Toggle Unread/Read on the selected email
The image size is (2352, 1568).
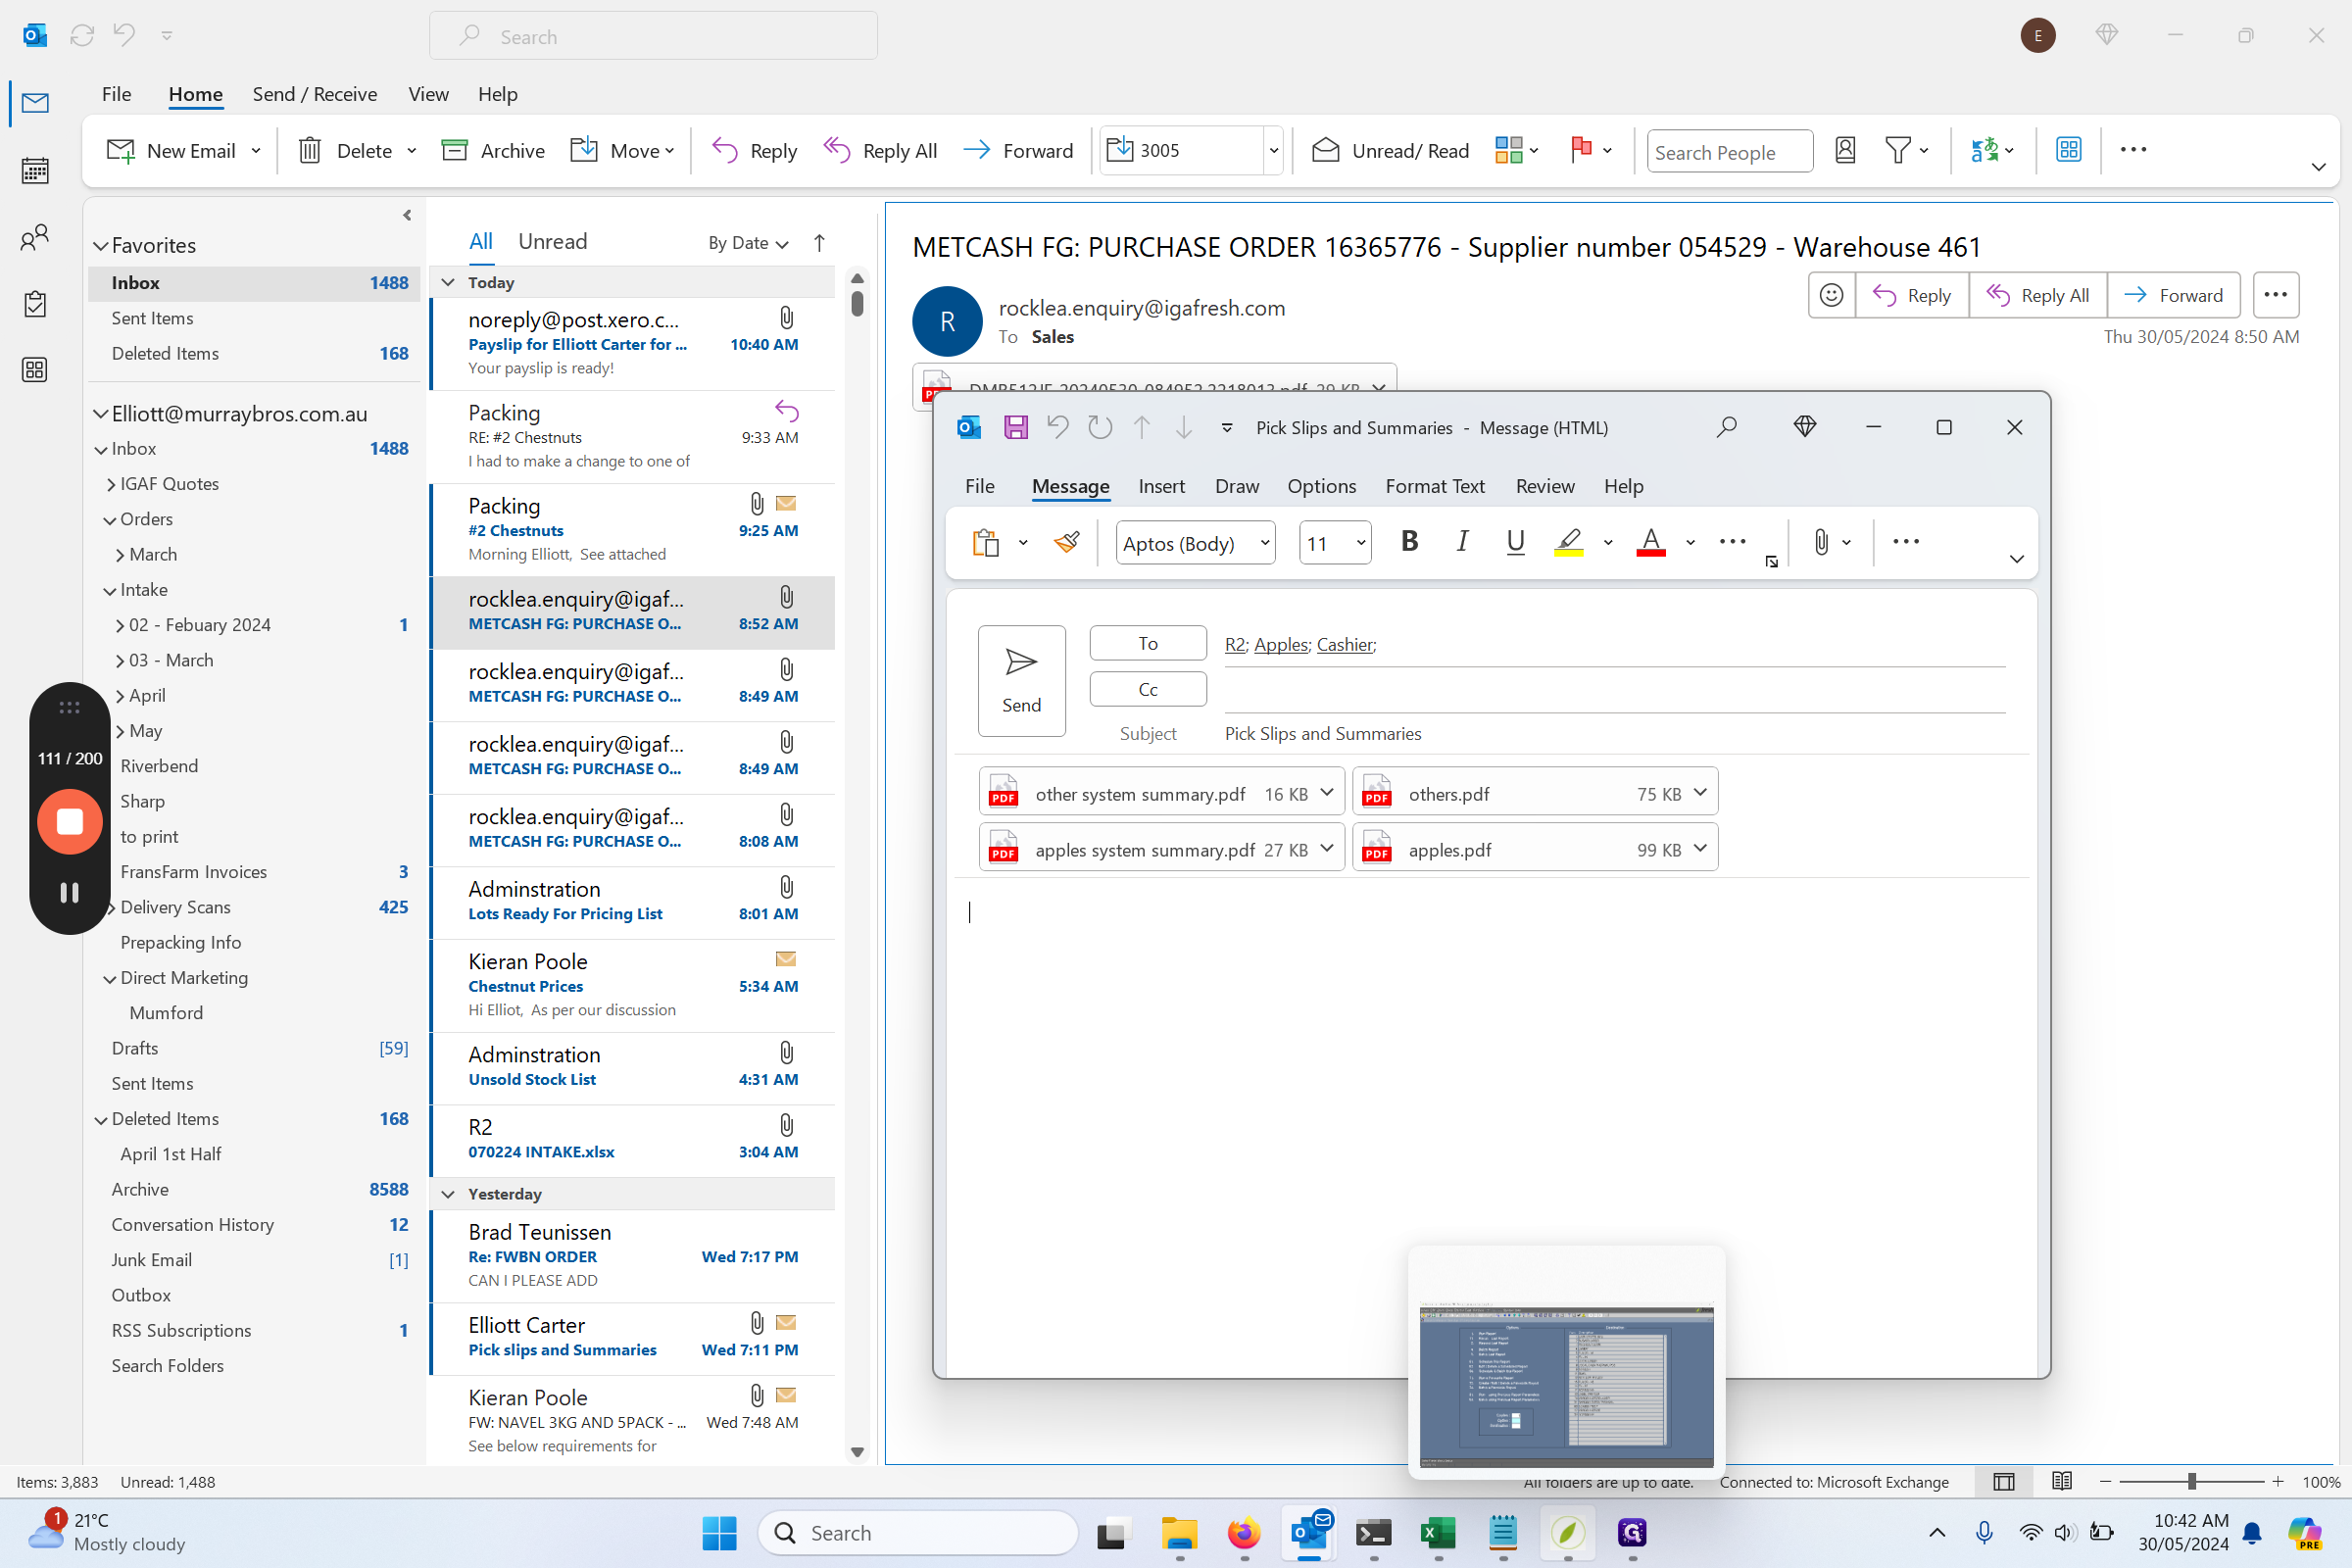1390,150
